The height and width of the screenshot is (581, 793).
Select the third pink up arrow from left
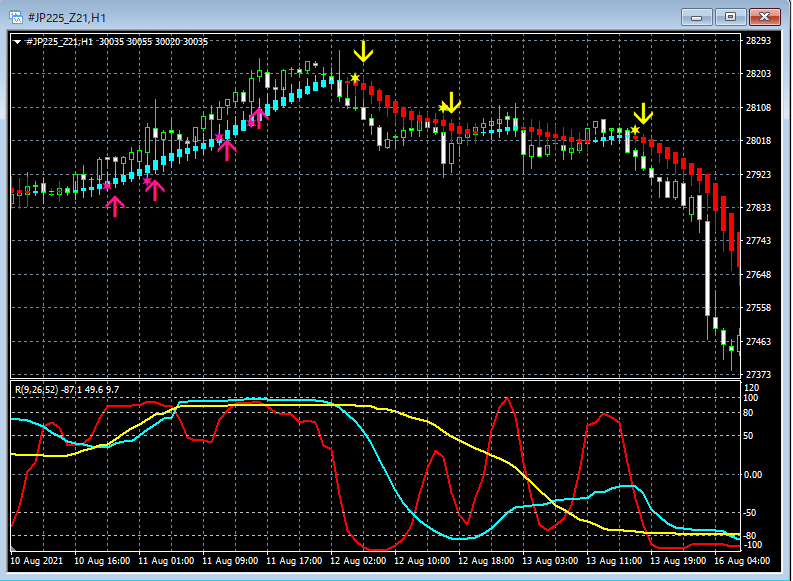click(227, 150)
